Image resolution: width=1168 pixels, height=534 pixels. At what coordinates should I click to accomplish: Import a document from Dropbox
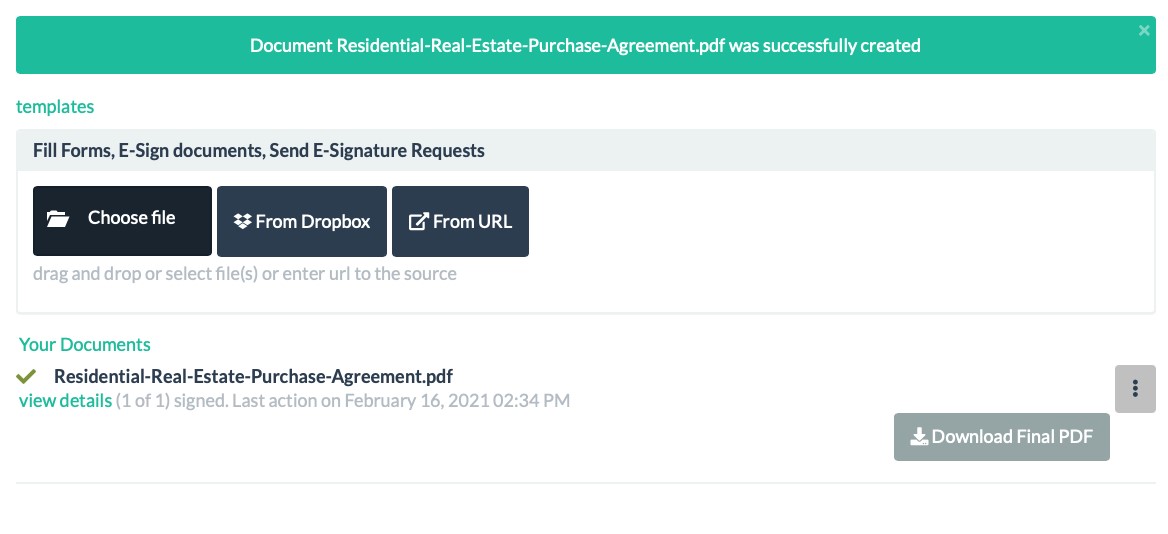[302, 221]
